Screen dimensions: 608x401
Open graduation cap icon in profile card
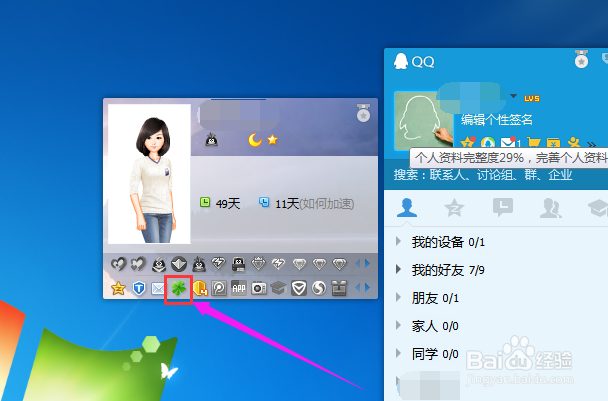278,288
